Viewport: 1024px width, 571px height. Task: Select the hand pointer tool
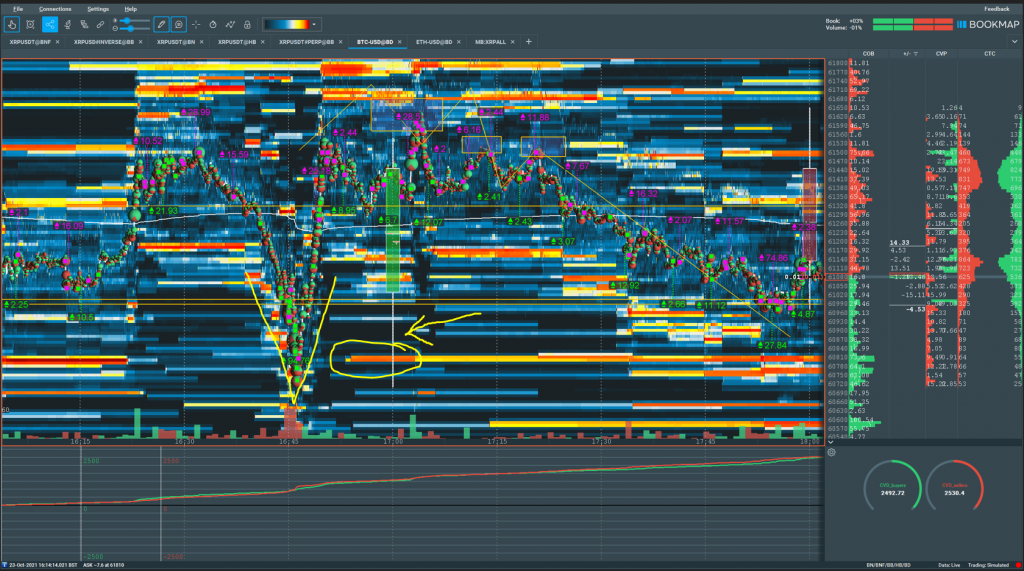[12, 25]
